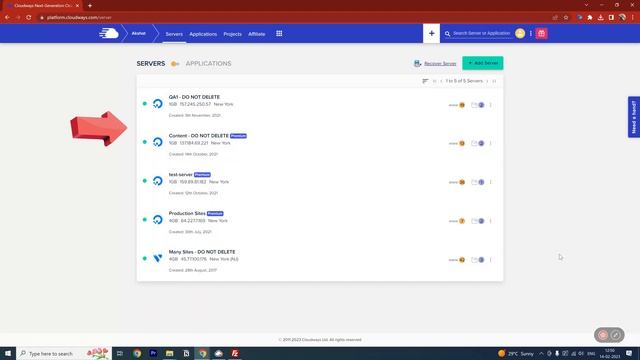Click the Search Server or Application field

[x=482, y=33]
